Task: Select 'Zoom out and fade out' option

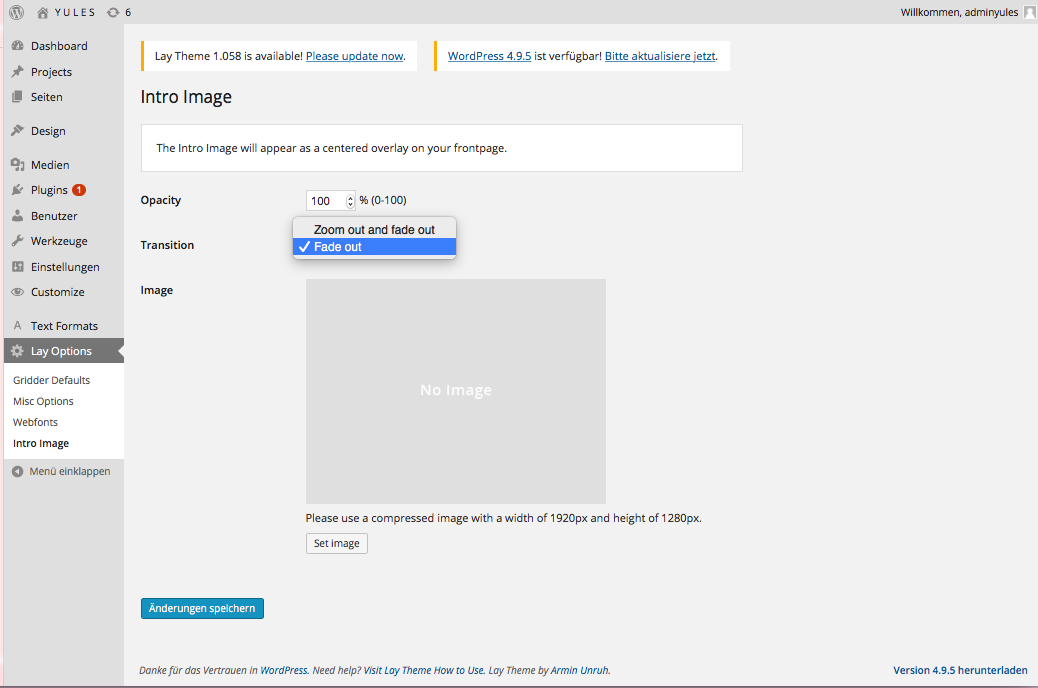Action: click(374, 230)
